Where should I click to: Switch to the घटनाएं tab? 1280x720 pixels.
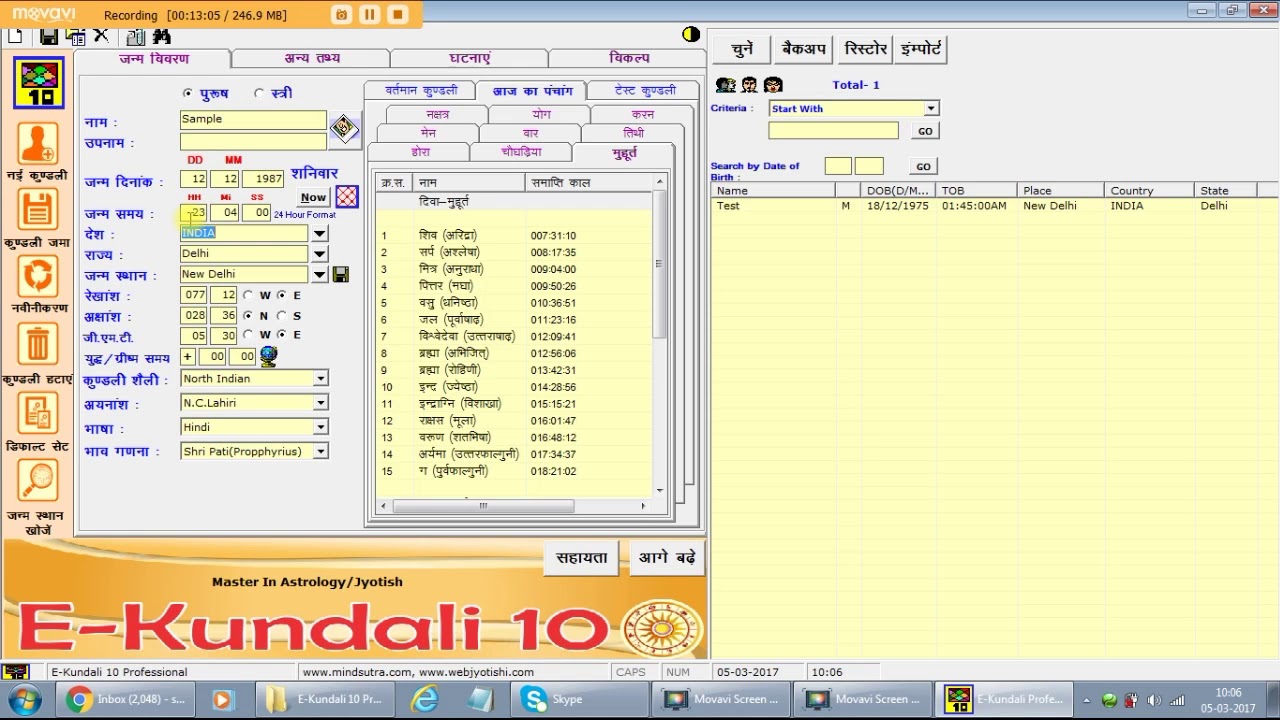(x=470, y=59)
